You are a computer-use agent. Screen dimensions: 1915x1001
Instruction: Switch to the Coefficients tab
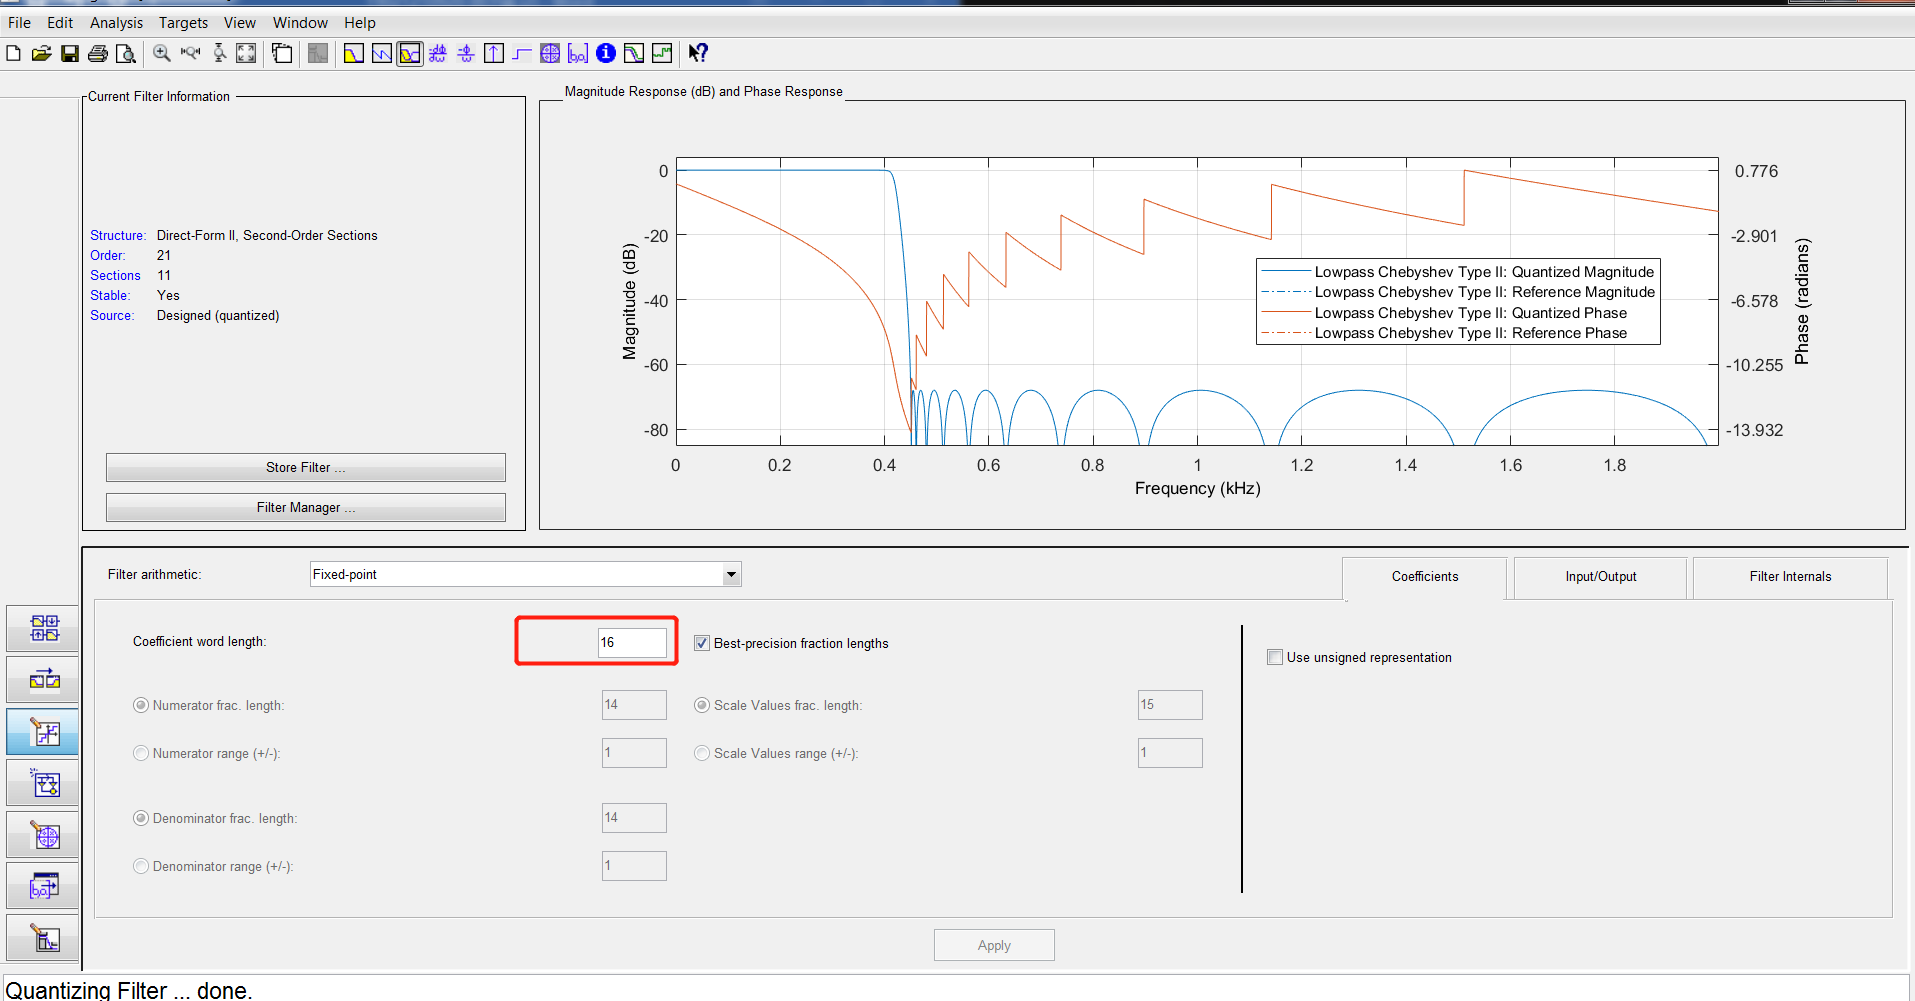coord(1424,577)
